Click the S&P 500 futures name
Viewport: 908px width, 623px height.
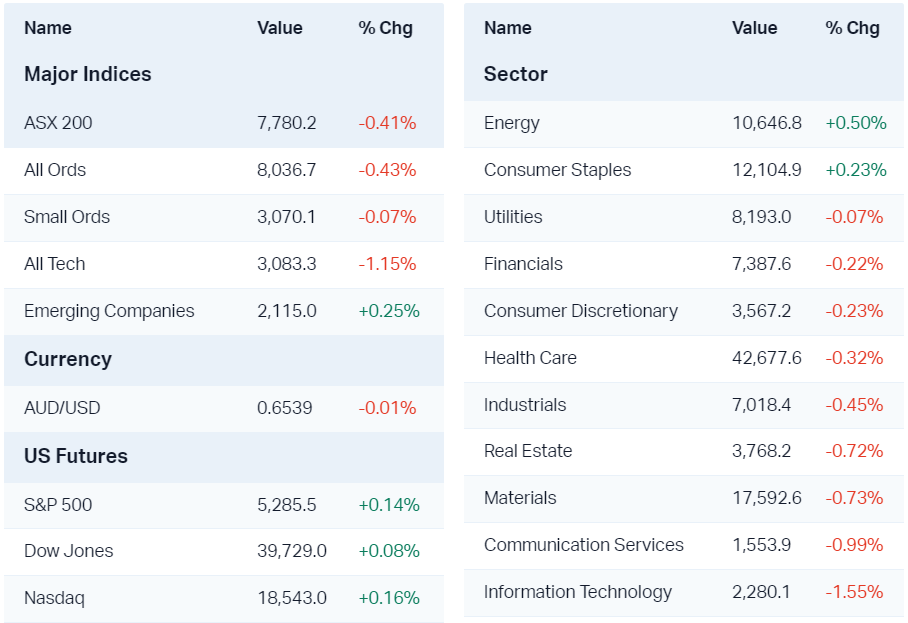(58, 505)
